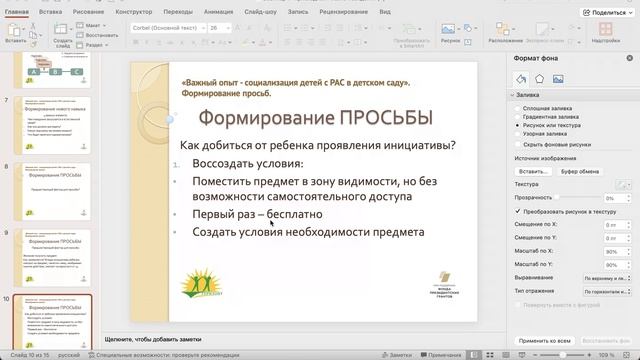This screenshot has height=360, width=640.
Task: Select Рисунок или текстура radio button
Action: [518, 125]
